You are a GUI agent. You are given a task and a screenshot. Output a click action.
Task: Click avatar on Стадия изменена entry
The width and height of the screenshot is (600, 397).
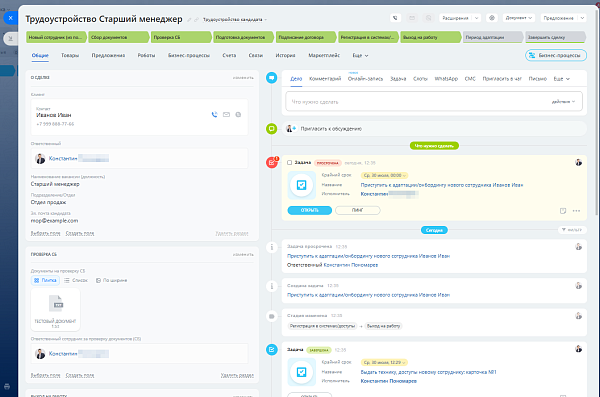(x=579, y=316)
